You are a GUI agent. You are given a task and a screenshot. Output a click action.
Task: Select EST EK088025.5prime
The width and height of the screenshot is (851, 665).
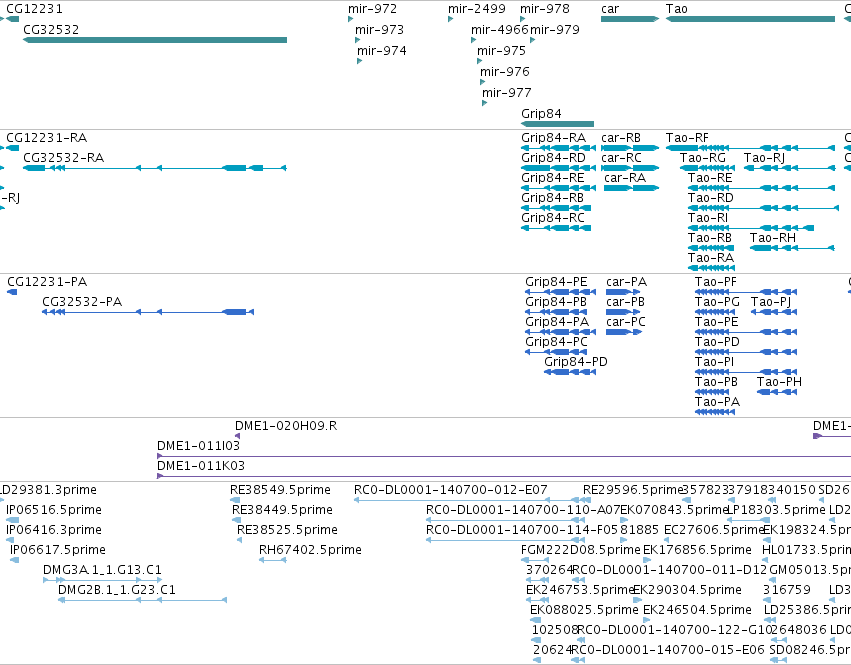[x=535, y=620]
